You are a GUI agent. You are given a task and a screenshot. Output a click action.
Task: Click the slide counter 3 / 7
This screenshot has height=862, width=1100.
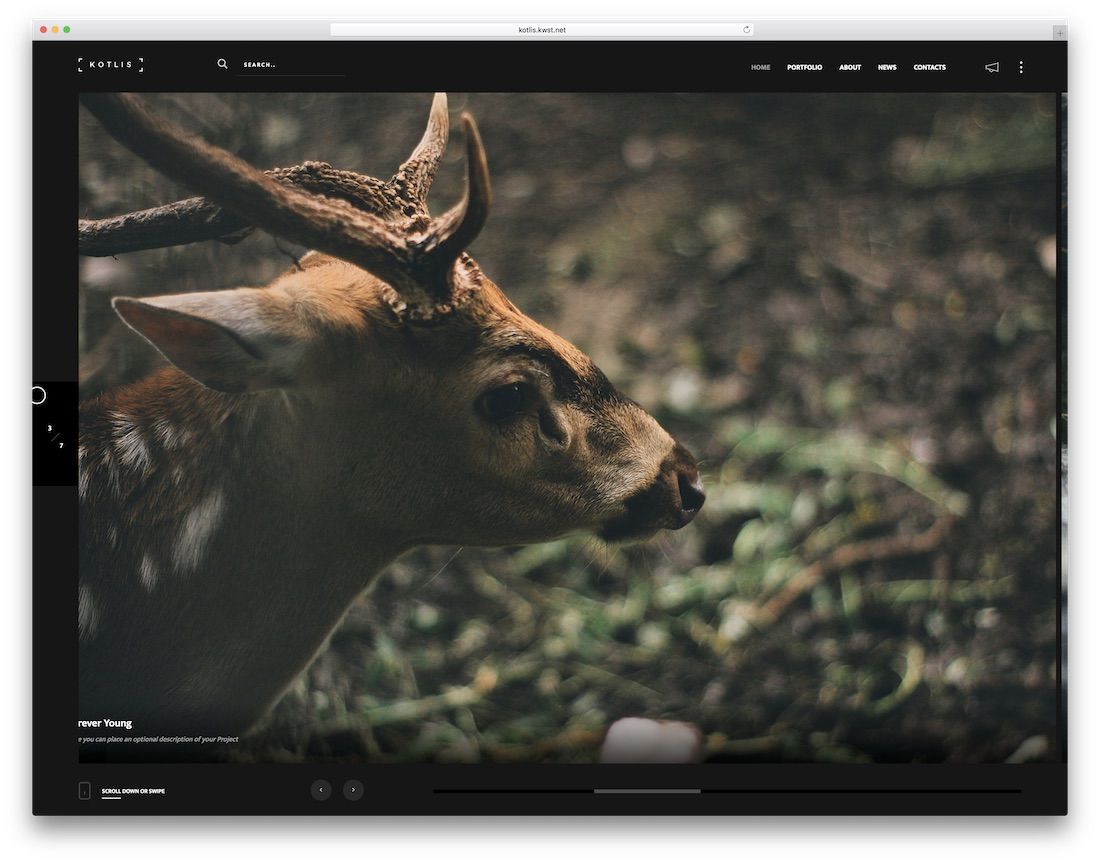55,437
